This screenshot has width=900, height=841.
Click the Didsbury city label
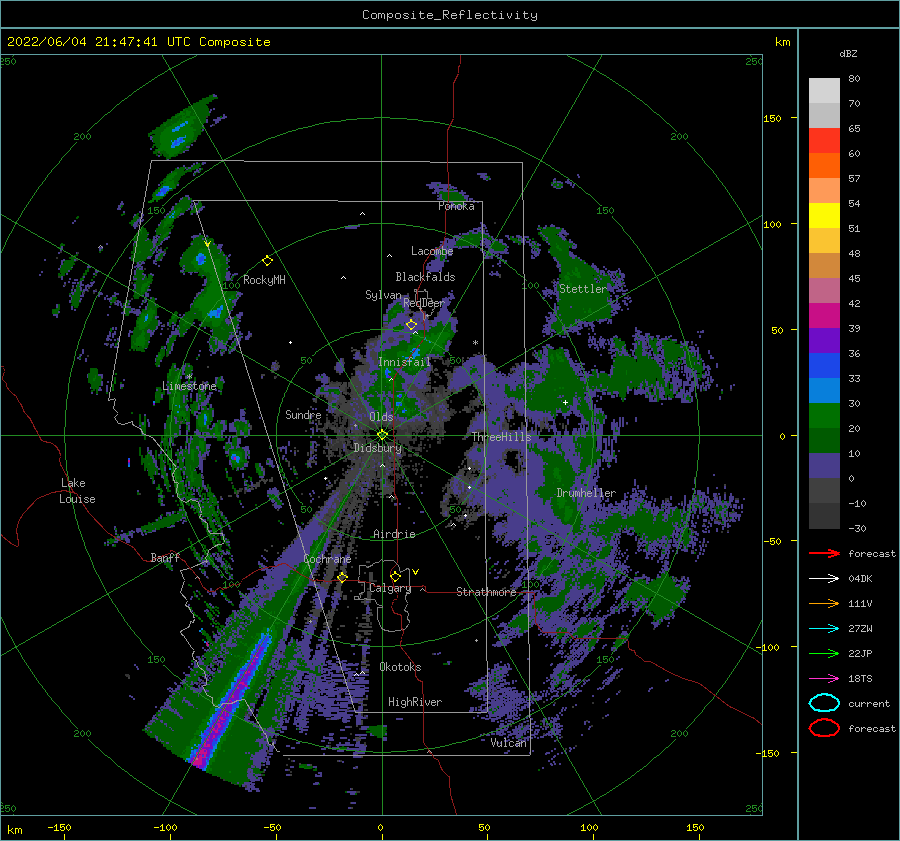pyautogui.click(x=378, y=448)
